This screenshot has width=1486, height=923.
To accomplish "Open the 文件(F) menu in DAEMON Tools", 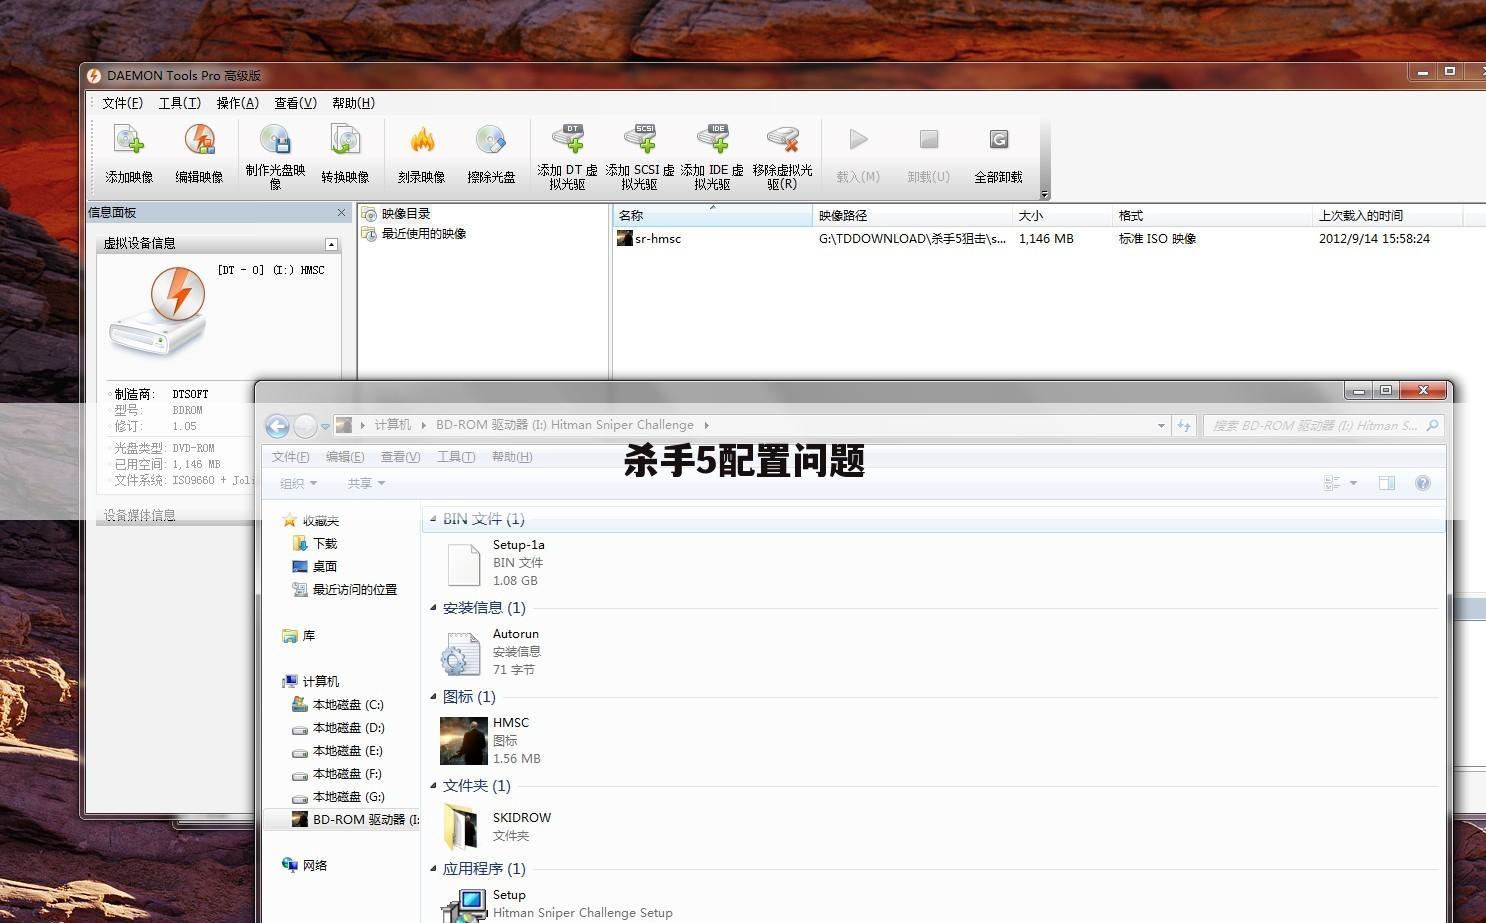I will (x=122, y=103).
